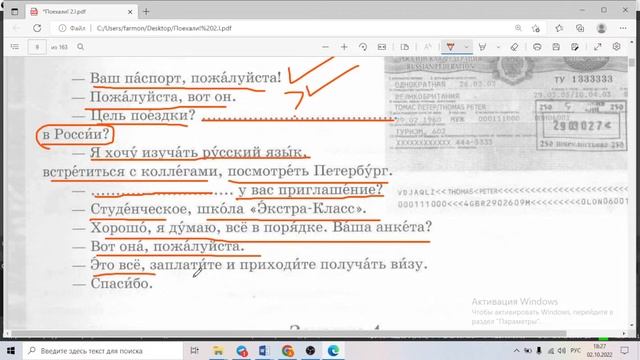Screen dimensions: 640x360
Task: Click the horizontal scrollbar at bottom
Action: 289,333
